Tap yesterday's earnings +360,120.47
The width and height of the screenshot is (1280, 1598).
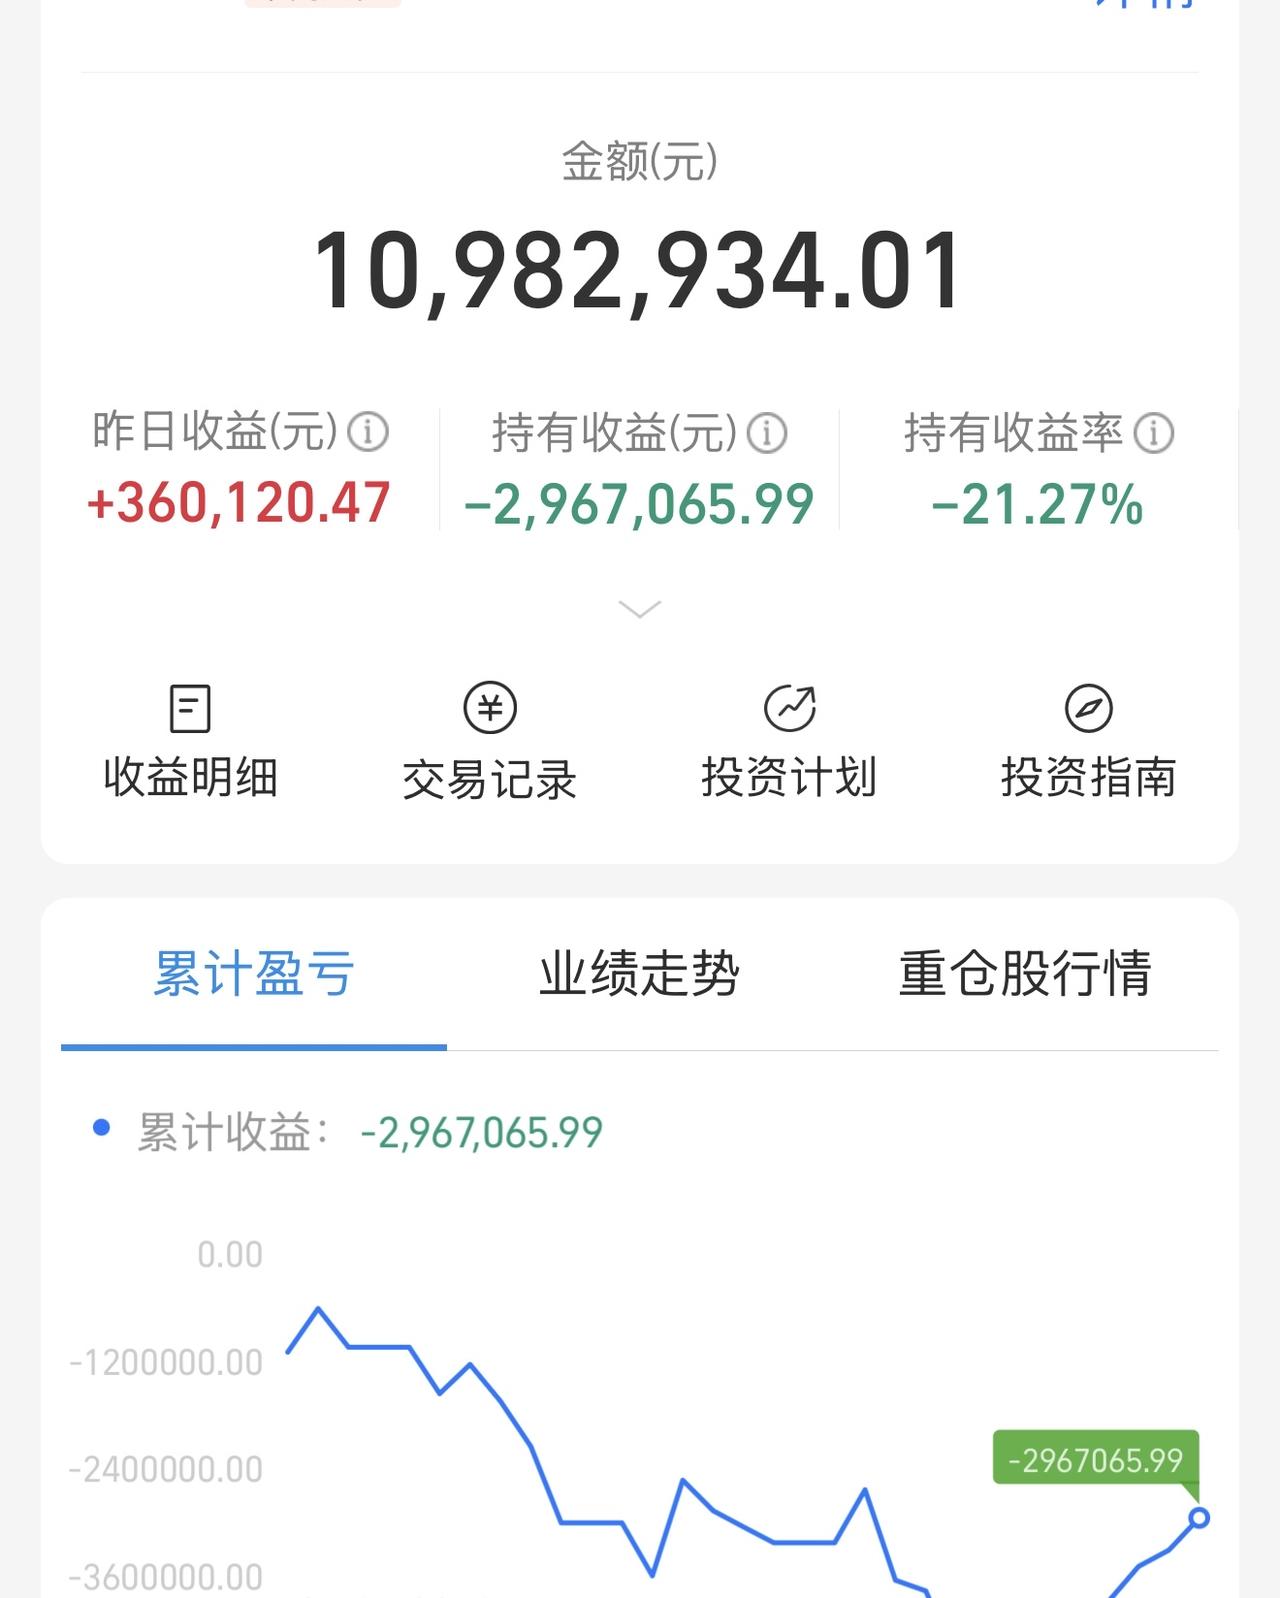click(x=238, y=503)
